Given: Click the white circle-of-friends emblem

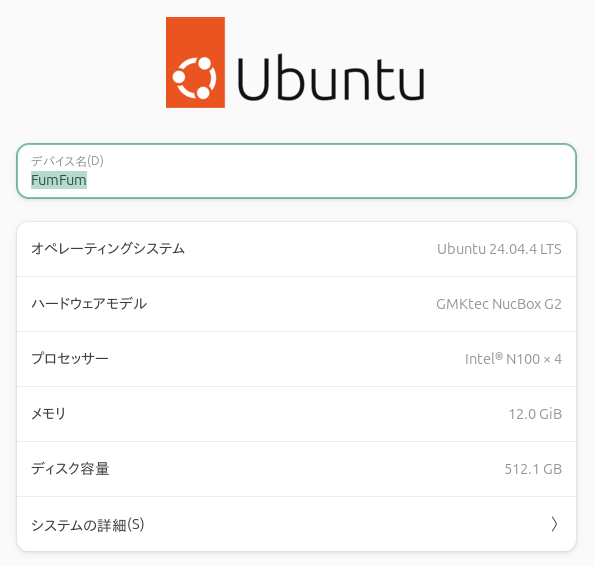Looking at the screenshot, I should click(195, 77).
